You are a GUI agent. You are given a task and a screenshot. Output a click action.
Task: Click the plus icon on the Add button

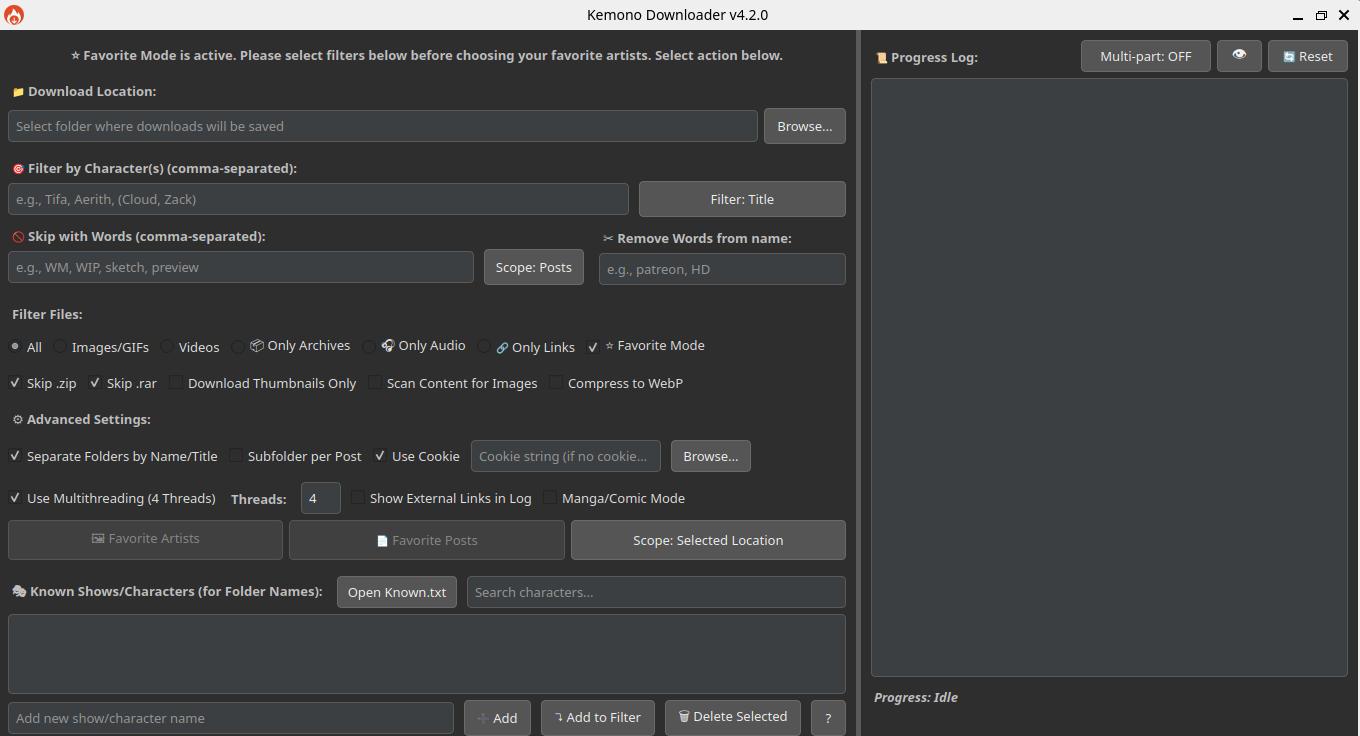[485, 717]
